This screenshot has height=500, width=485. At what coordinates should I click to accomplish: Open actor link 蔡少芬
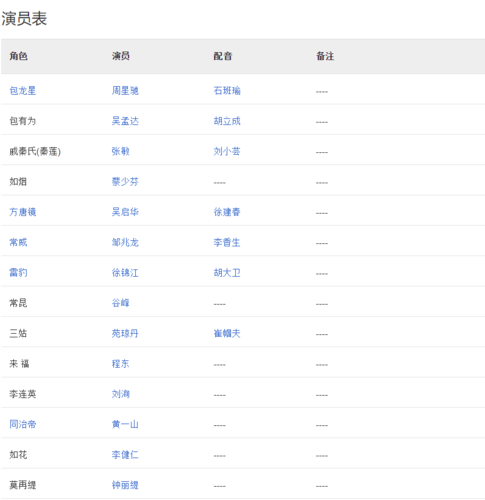pyautogui.click(x=125, y=182)
